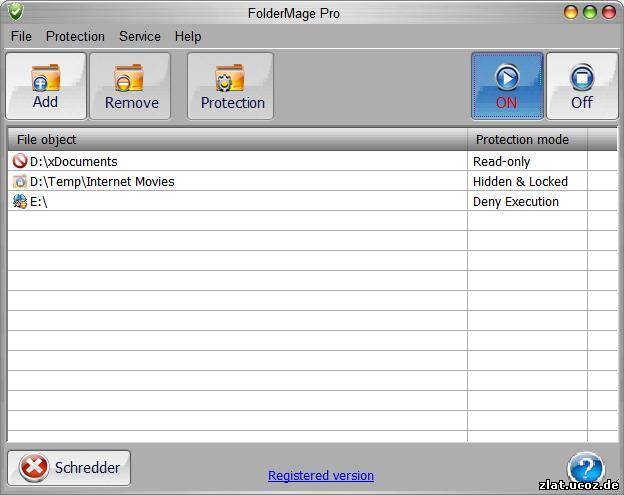This screenshot has width=624, height=495.
Task: Open Protection settings toolbar button
Action: [x=230, y=86]
